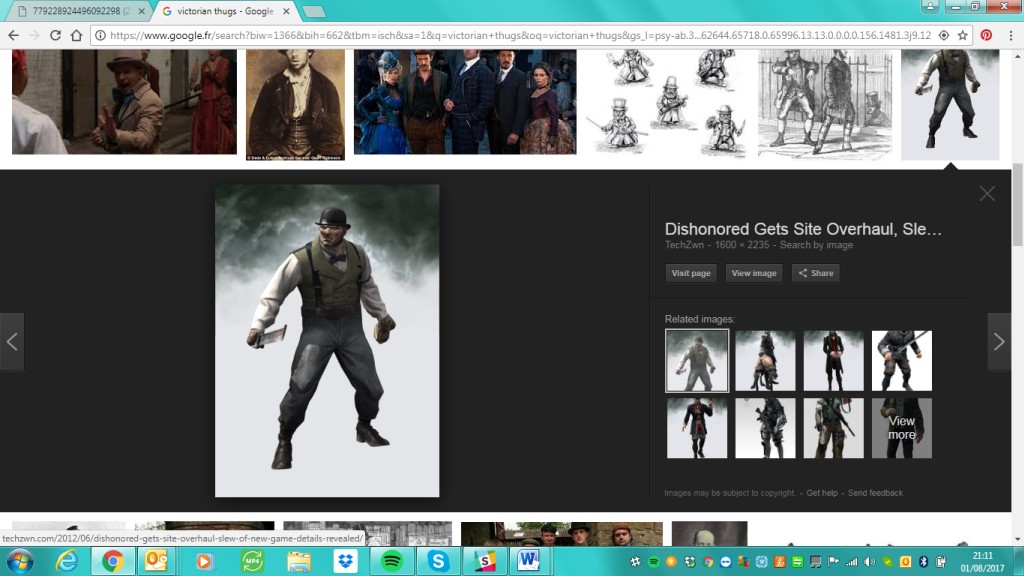Open the Ripper Street cast group thumbnail

point(465,102)
